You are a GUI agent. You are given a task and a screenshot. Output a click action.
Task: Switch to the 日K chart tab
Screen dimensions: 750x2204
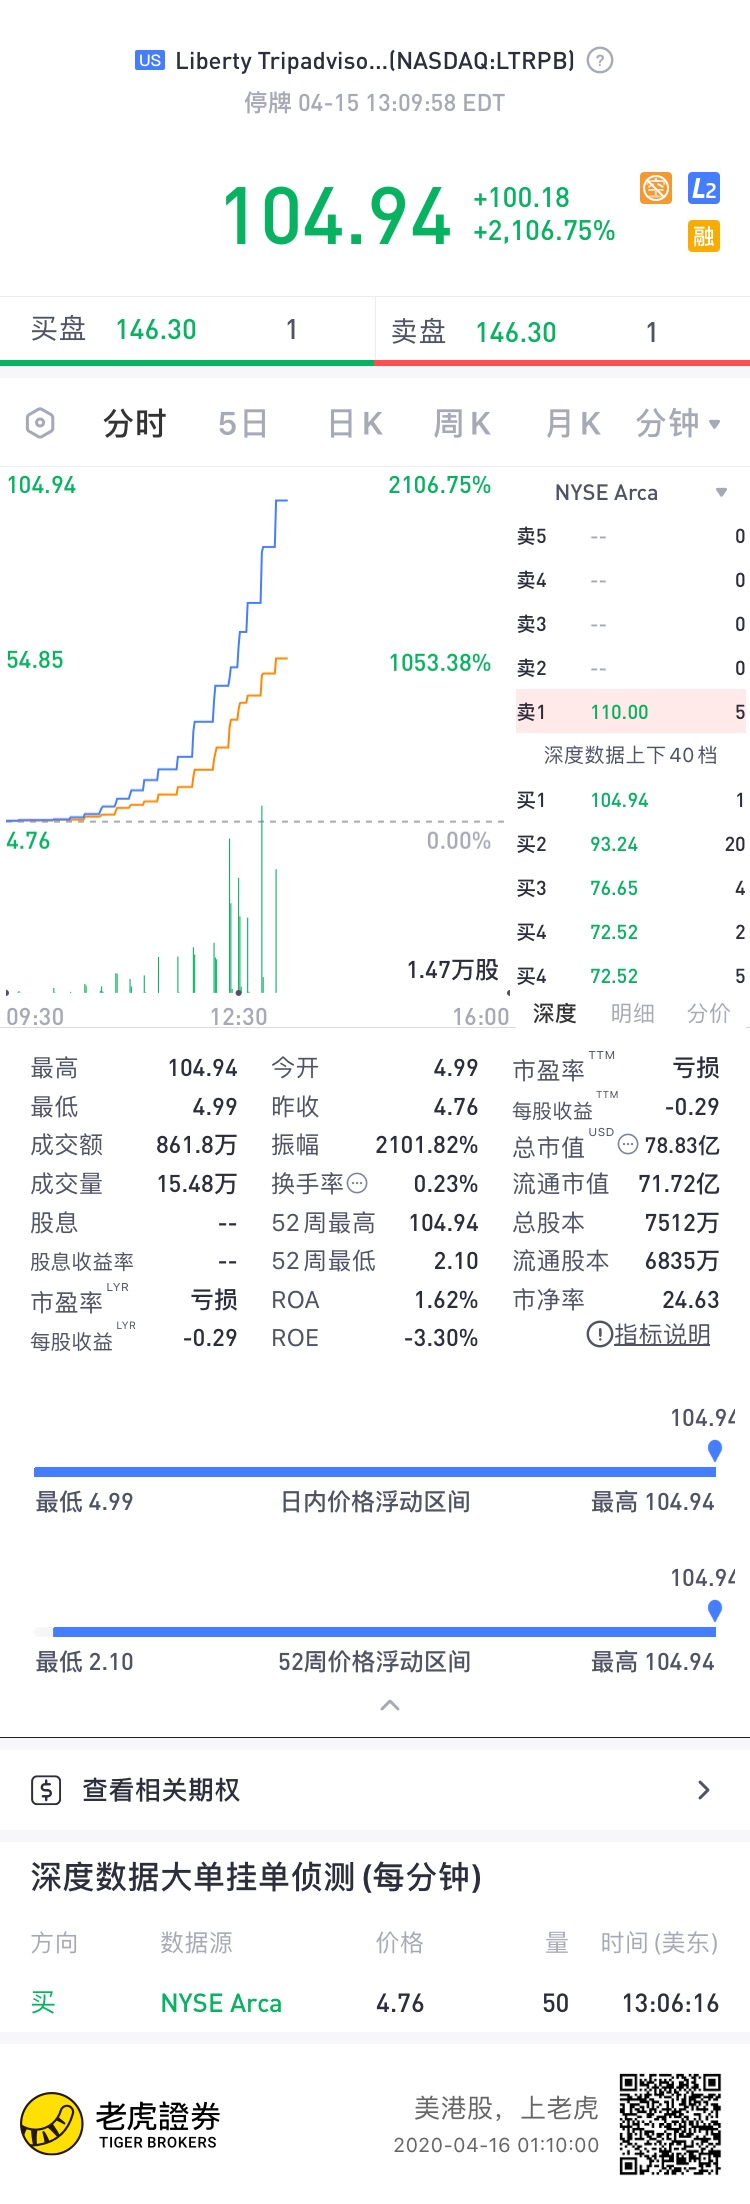tap(356, 423)
